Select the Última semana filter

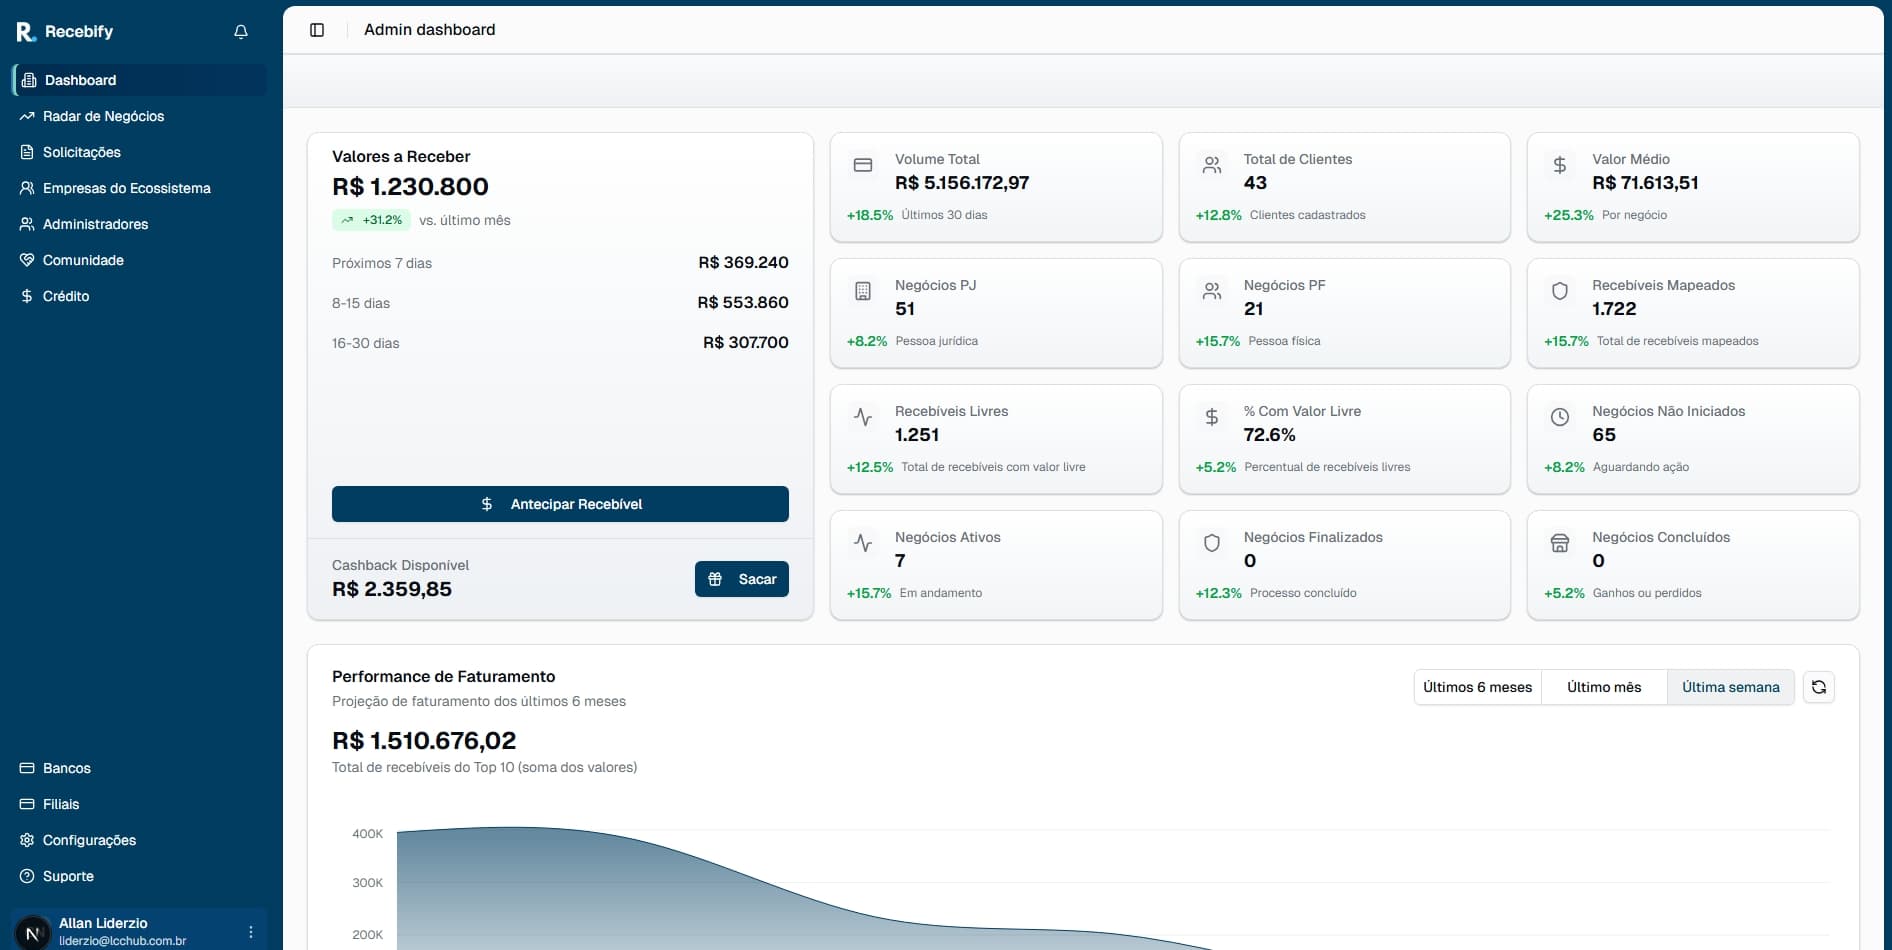(x=1730, y=687)
